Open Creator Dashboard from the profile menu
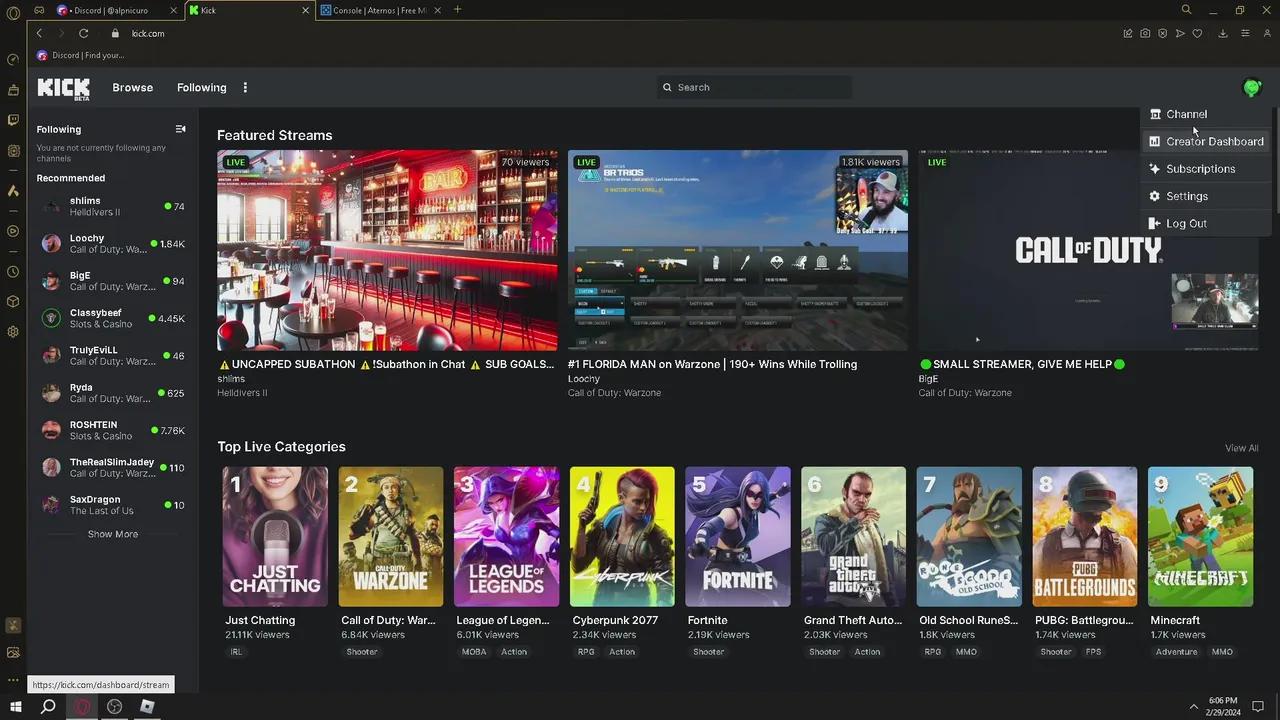1280x720 pixels. coord(1205,141)
